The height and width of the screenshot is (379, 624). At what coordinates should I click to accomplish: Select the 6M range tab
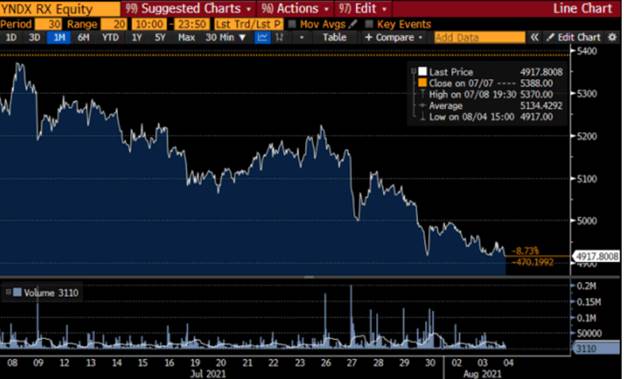[x=84, y=37]
